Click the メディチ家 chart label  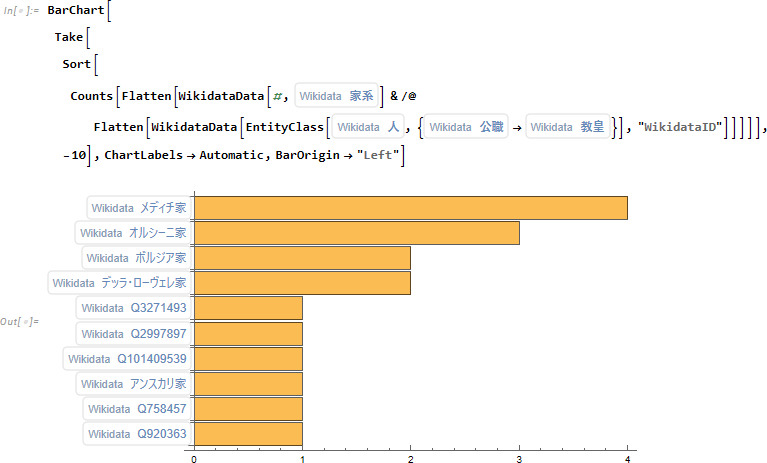(x=138, y=208)
